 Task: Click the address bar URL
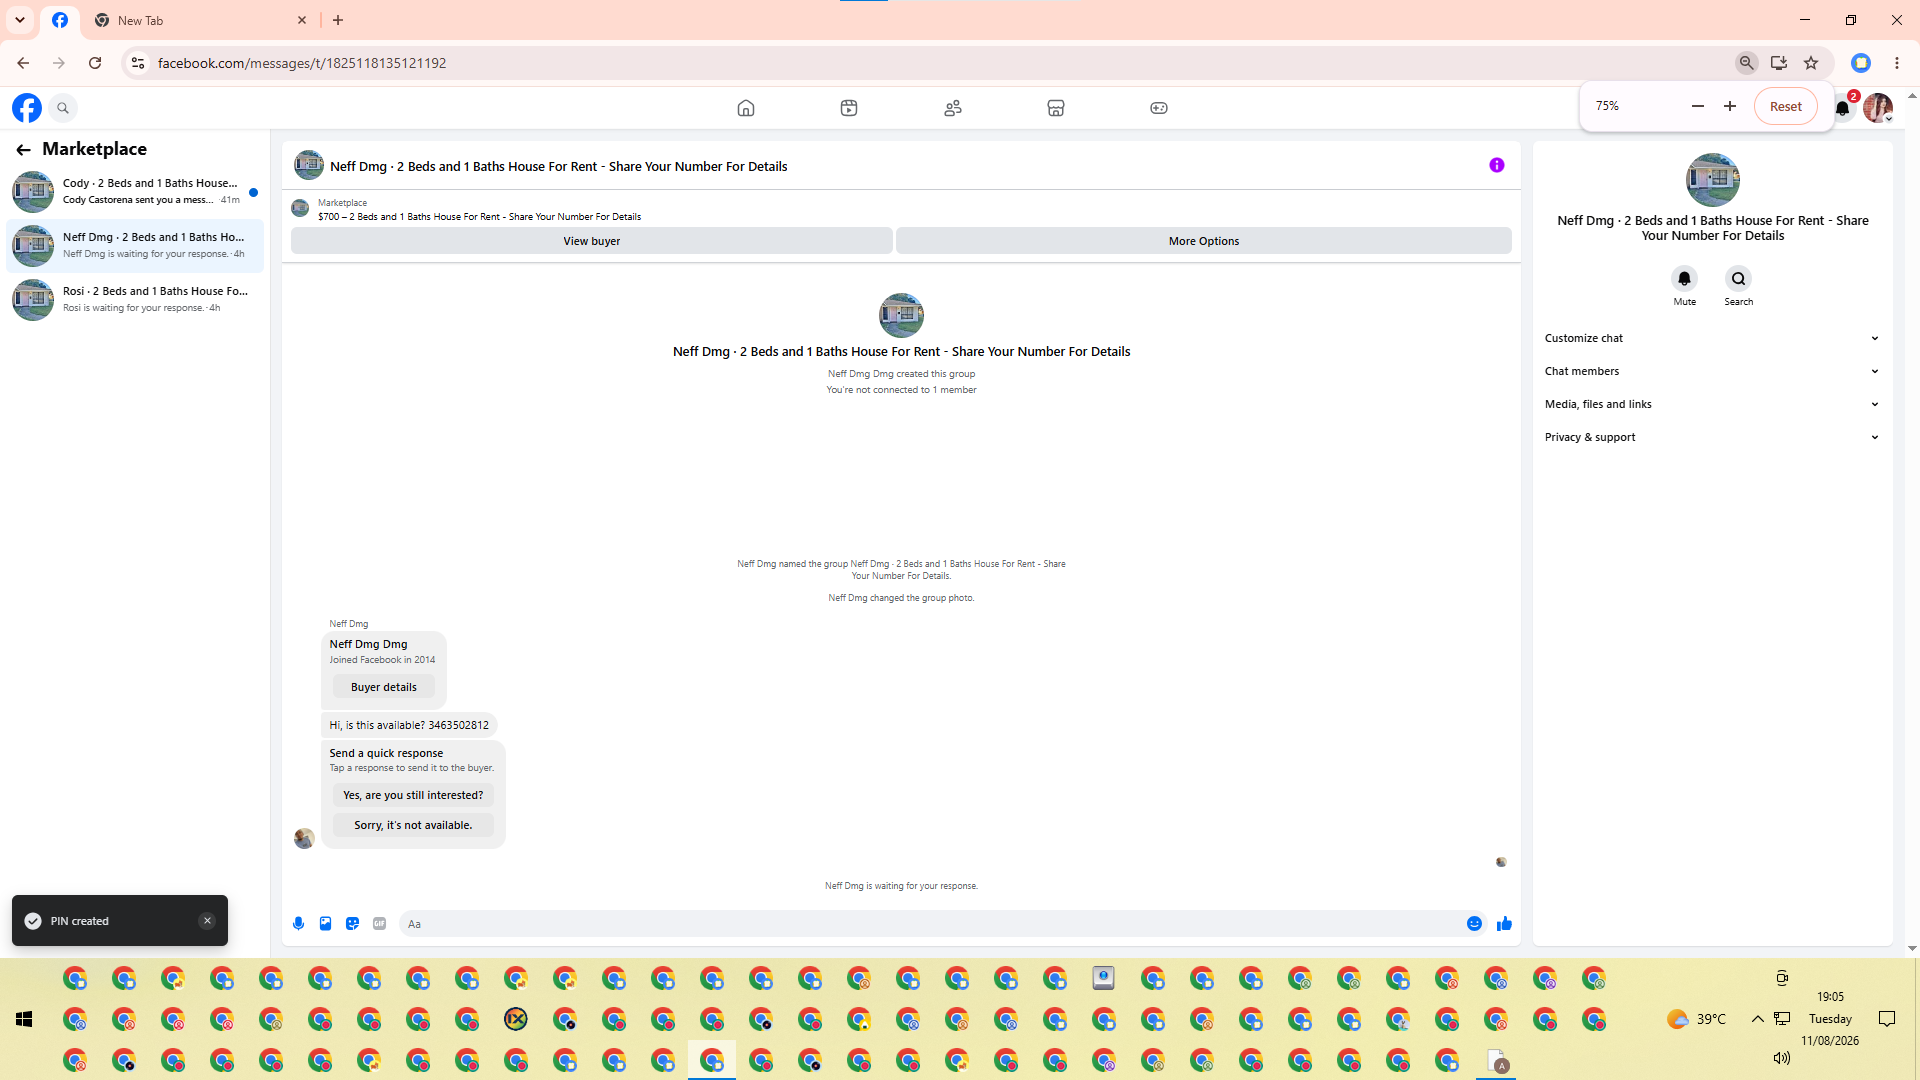pyautogui.click(x=302, y=63)
